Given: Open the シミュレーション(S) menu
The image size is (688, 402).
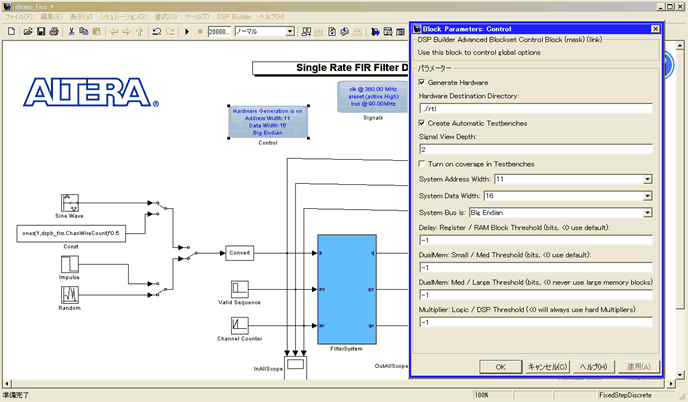Looking at the screenshot, I should (x=122, y=18).
